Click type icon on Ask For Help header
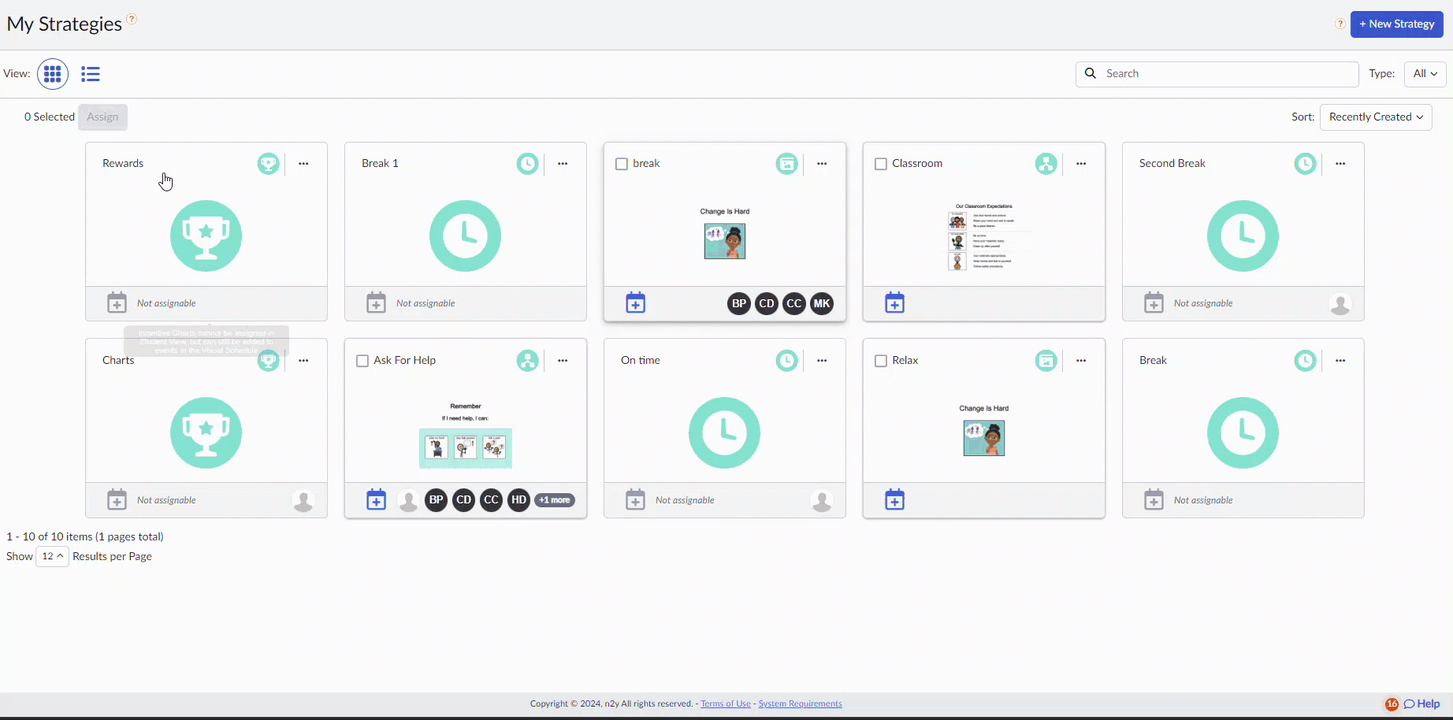Screen dimensions: 1453x720 (527, 361)
